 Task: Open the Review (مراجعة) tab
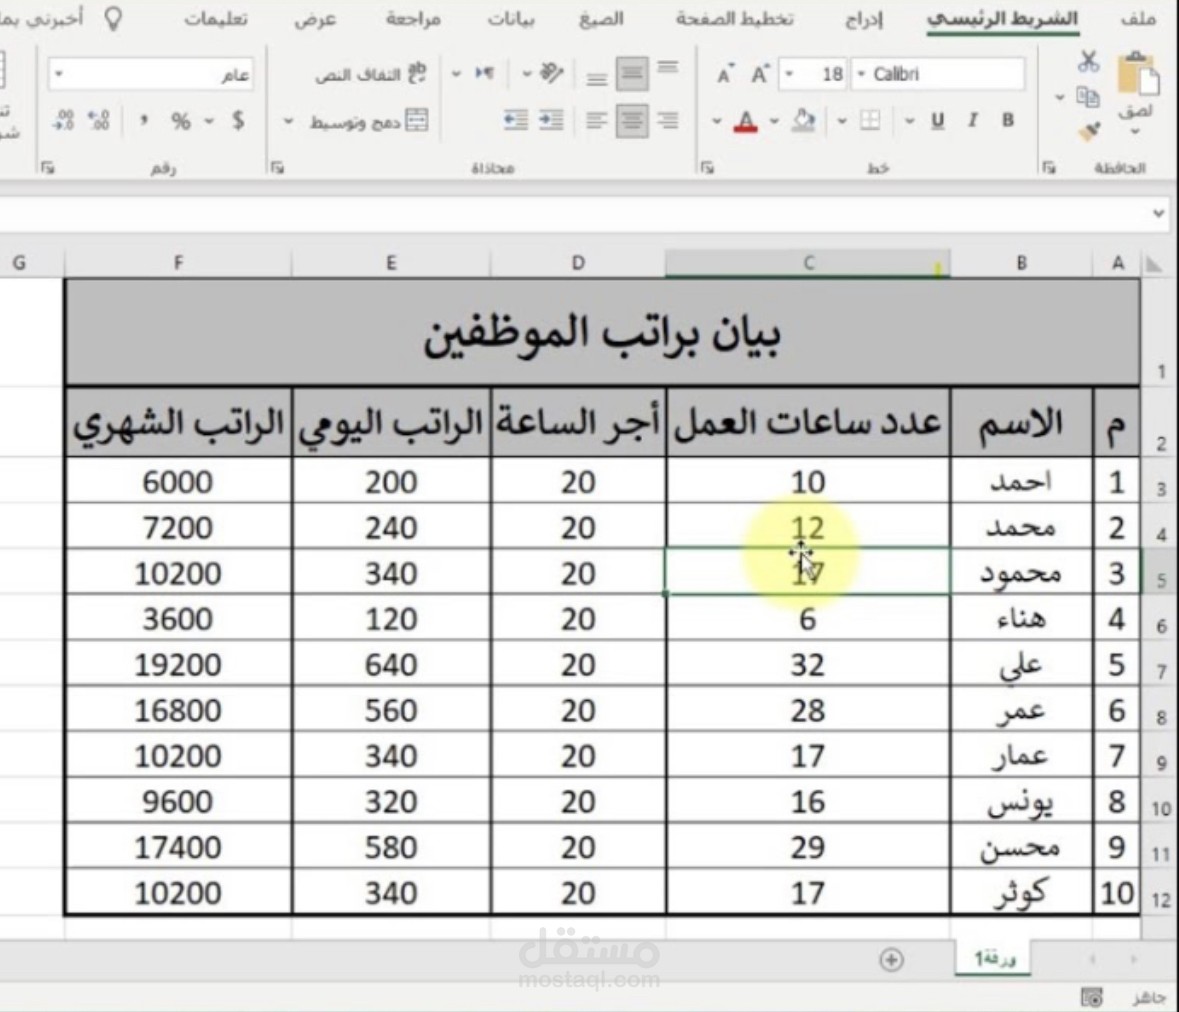tap(413, 19)
